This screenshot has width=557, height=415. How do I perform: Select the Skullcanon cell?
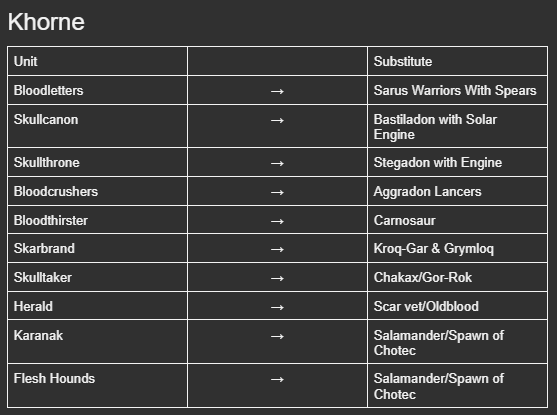97,126
